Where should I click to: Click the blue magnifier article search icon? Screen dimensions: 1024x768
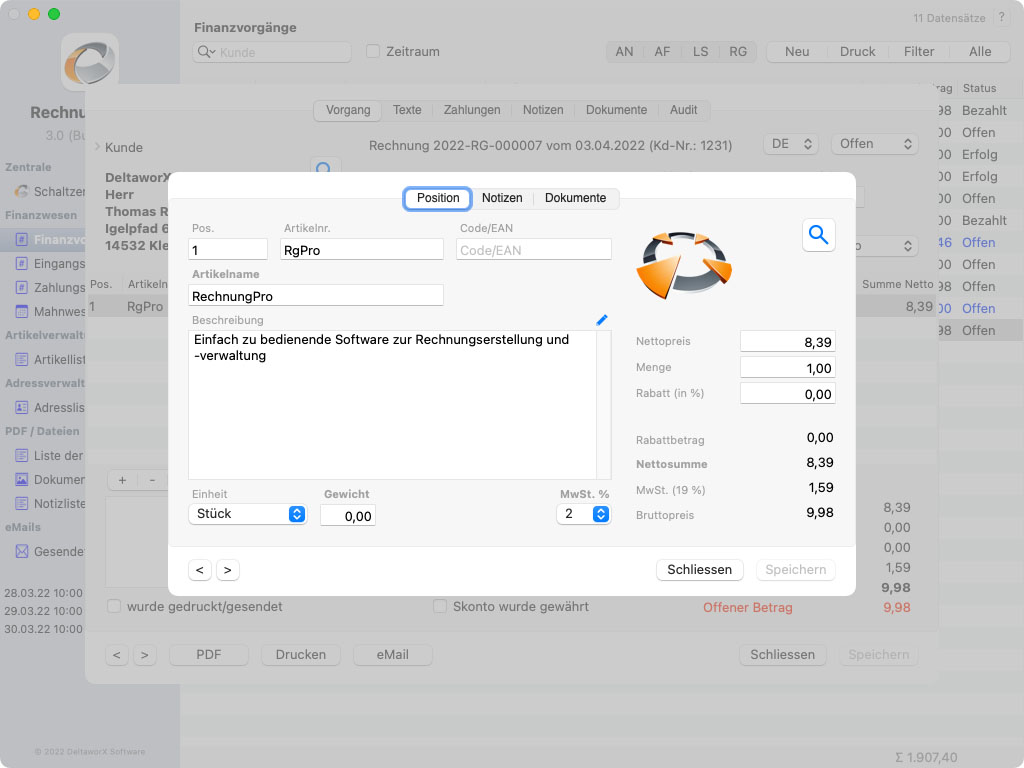(x=818, y=235)
